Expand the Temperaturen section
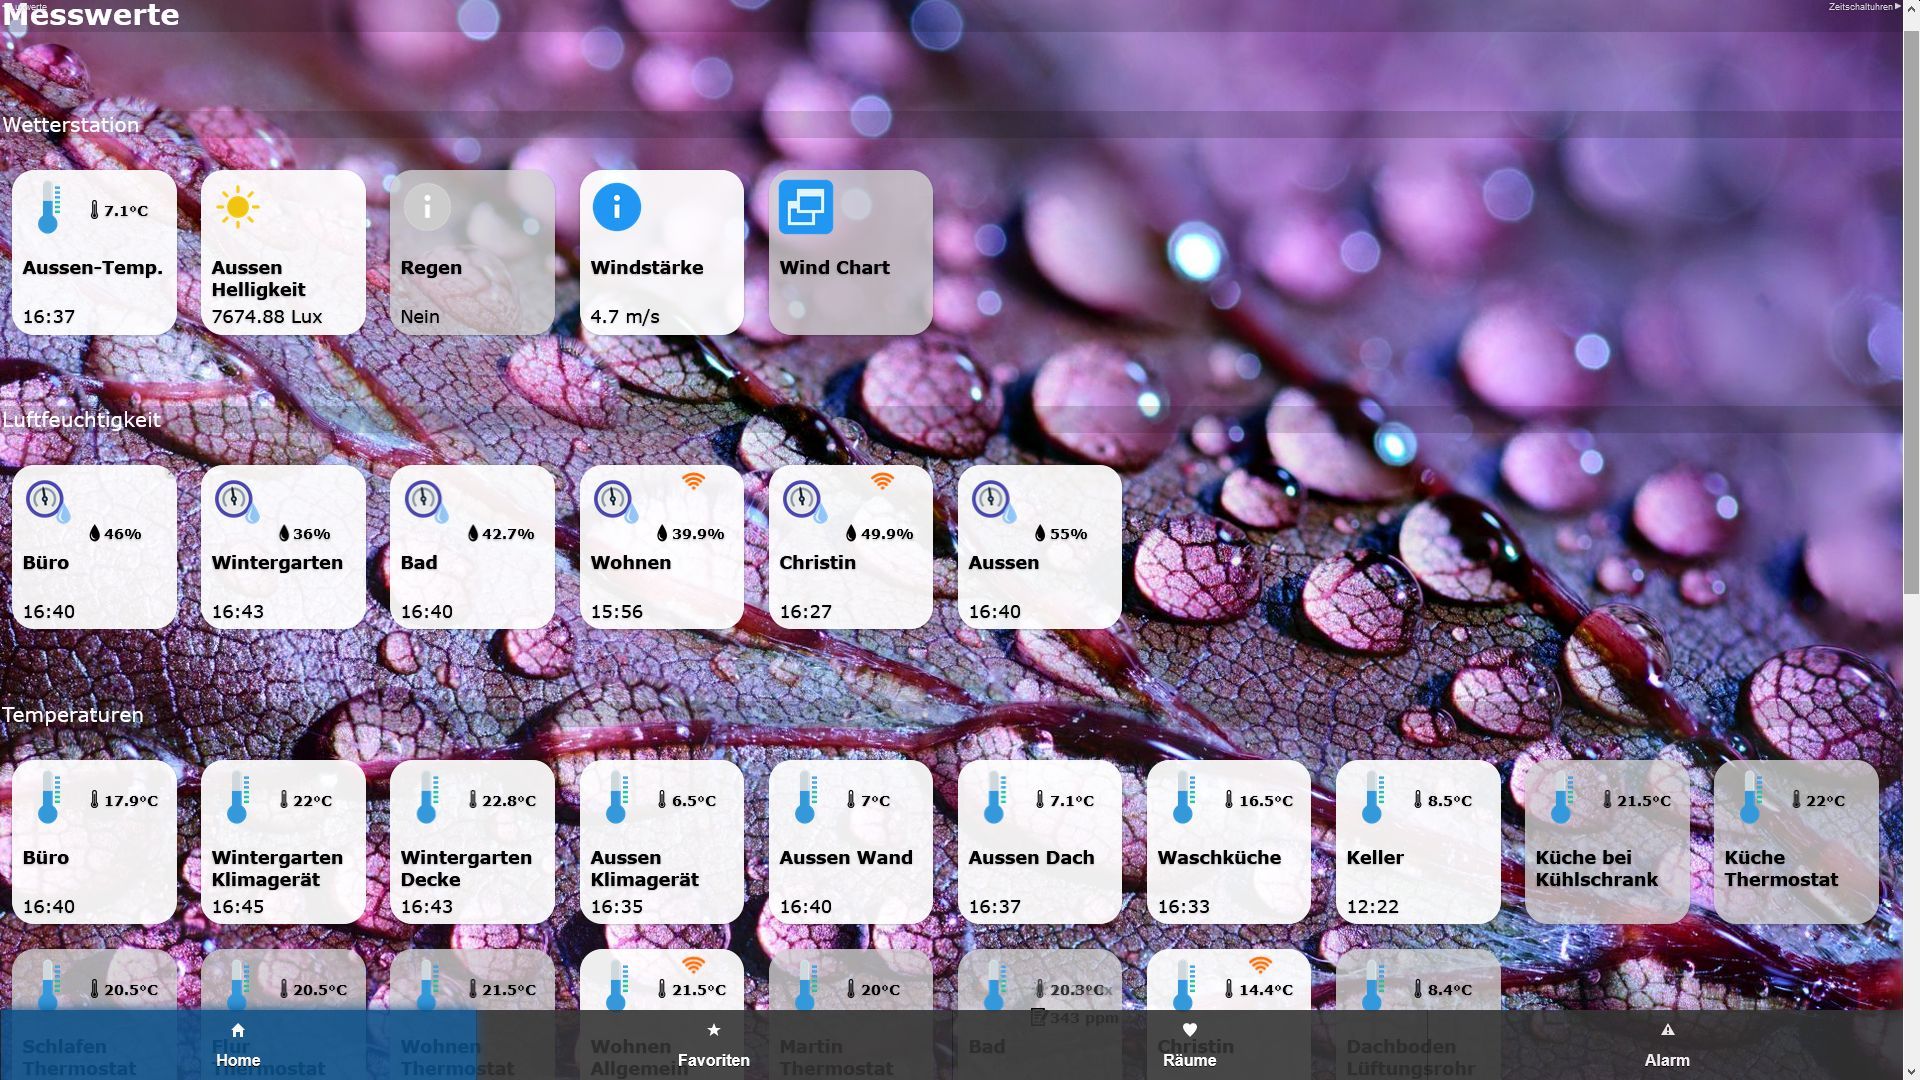This screenshot has width=1920, height=1080. [73, 712]
